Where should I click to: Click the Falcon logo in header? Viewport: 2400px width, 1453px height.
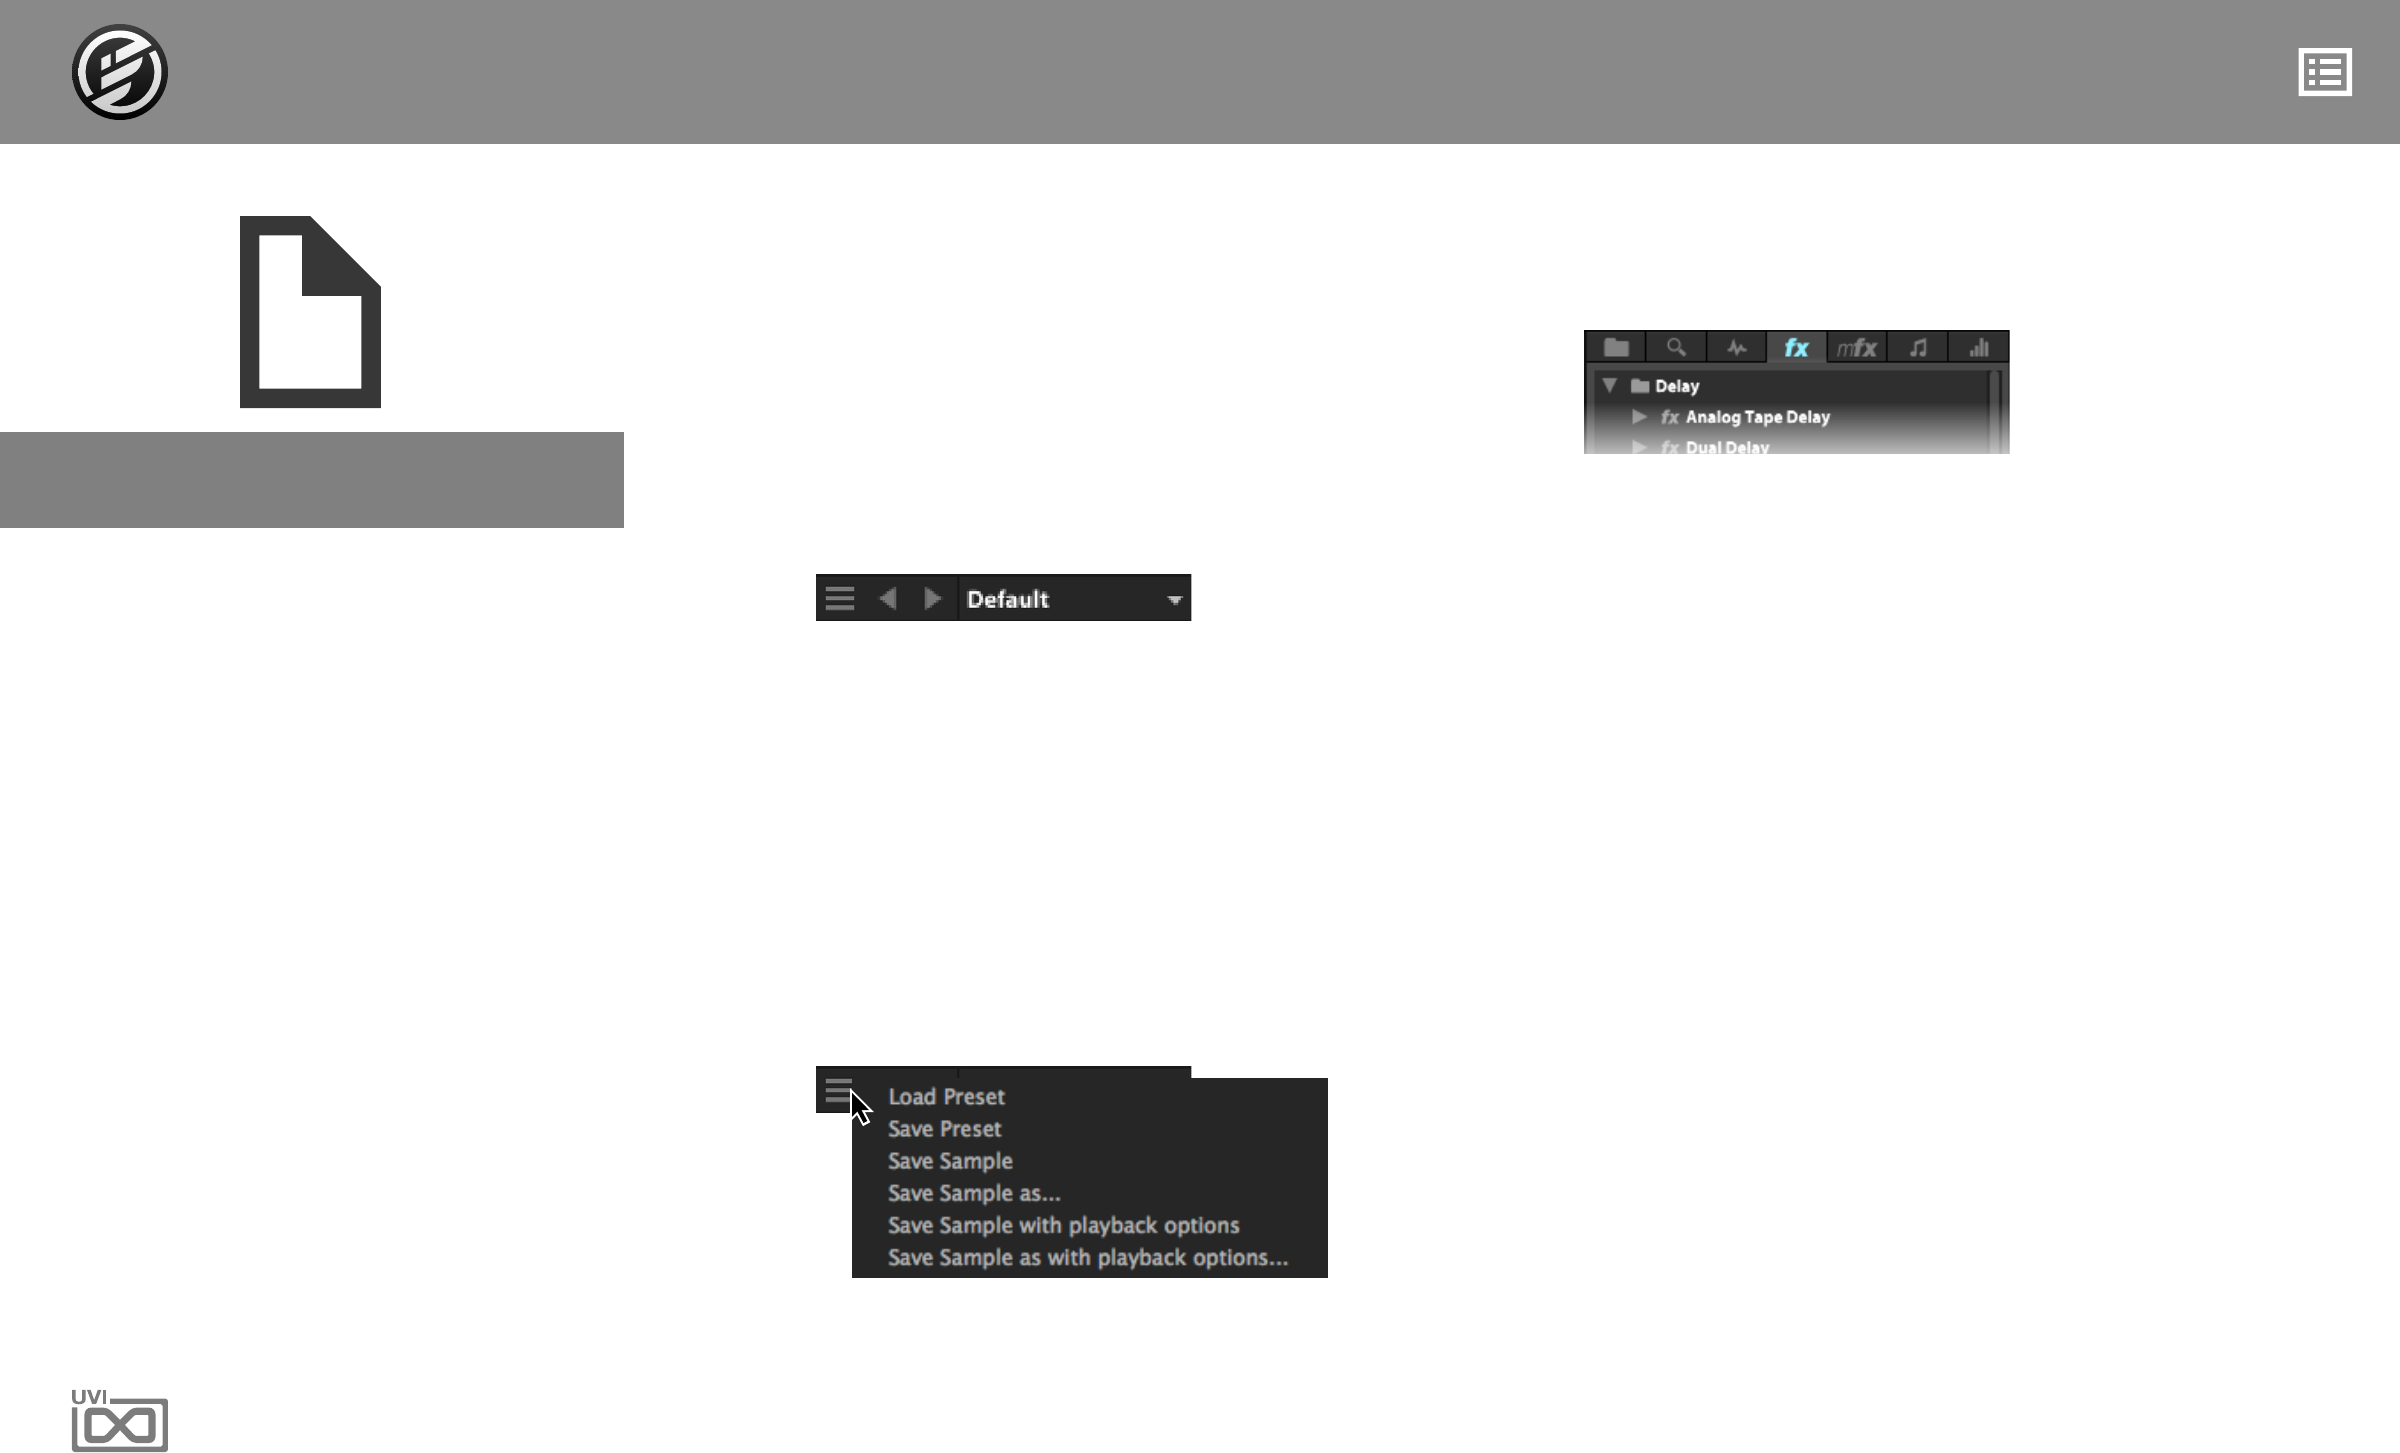point(120,72)
